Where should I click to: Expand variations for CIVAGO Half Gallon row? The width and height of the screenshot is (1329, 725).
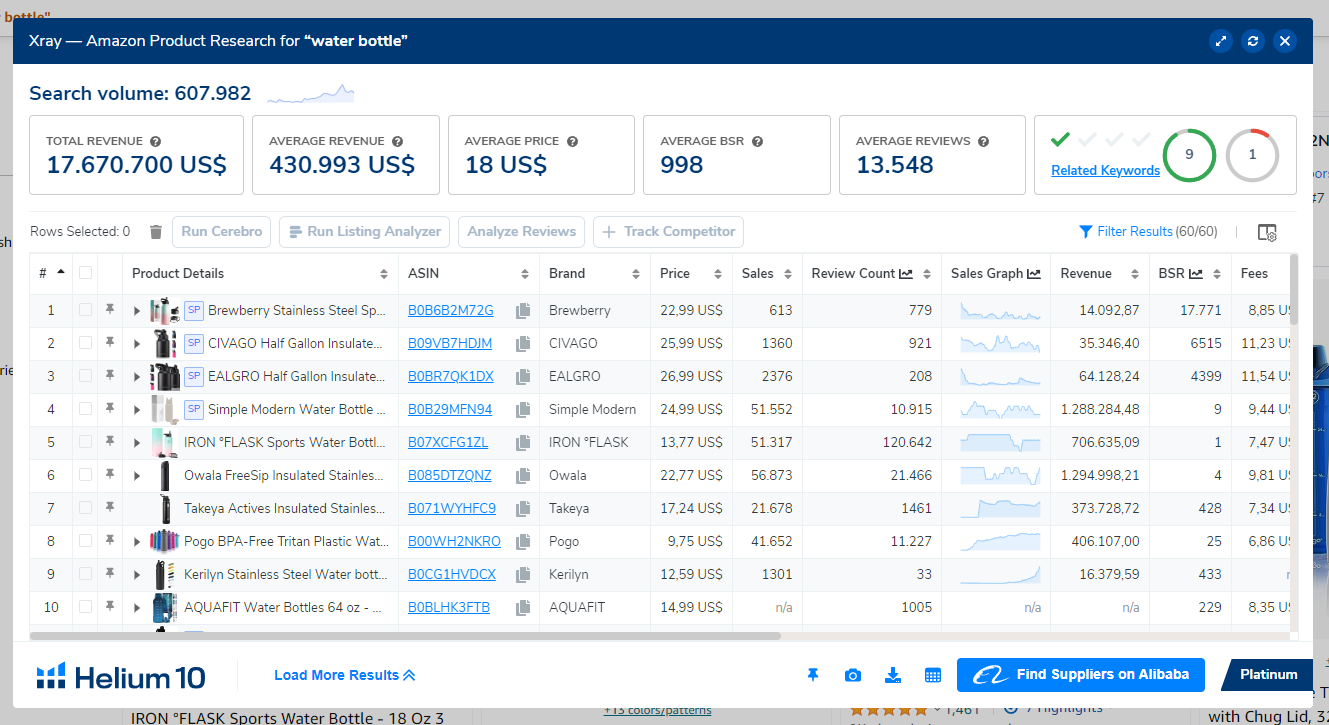point(137,344)
